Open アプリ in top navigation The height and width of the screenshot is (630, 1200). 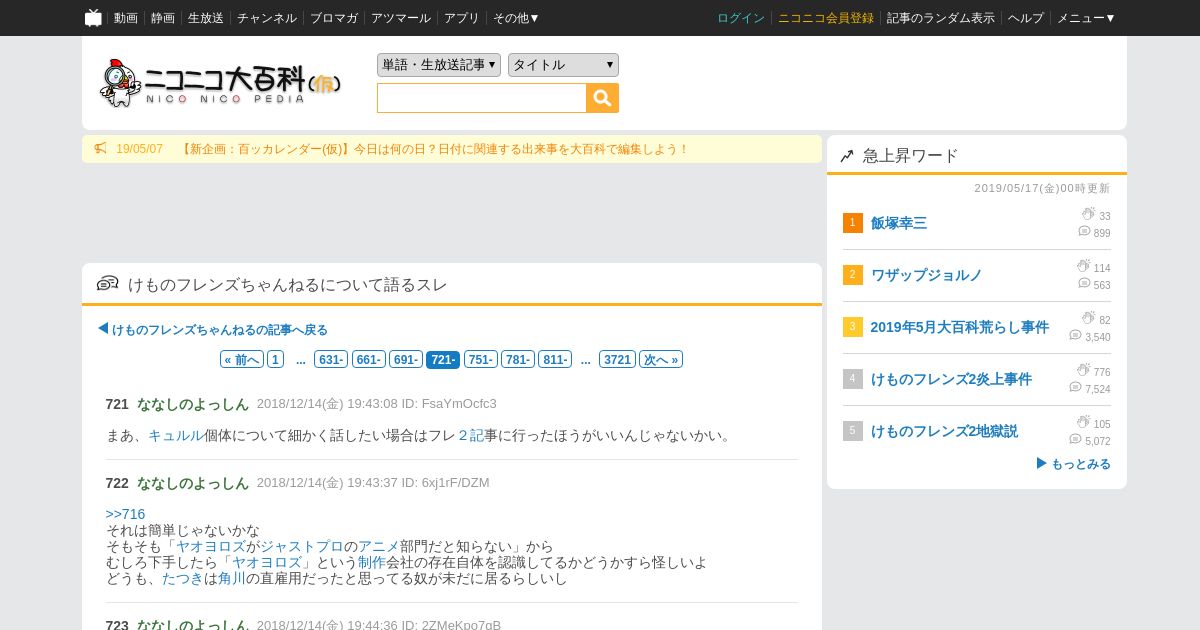coord(462,18)
